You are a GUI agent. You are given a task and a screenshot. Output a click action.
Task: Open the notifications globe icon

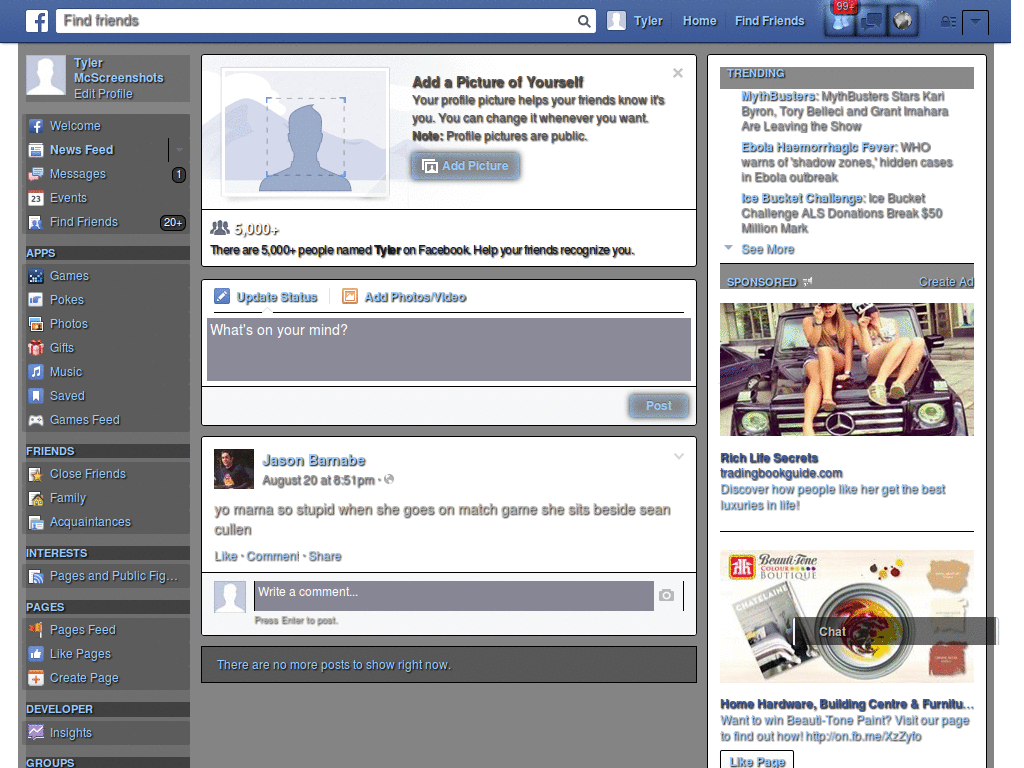coord(903,22)
